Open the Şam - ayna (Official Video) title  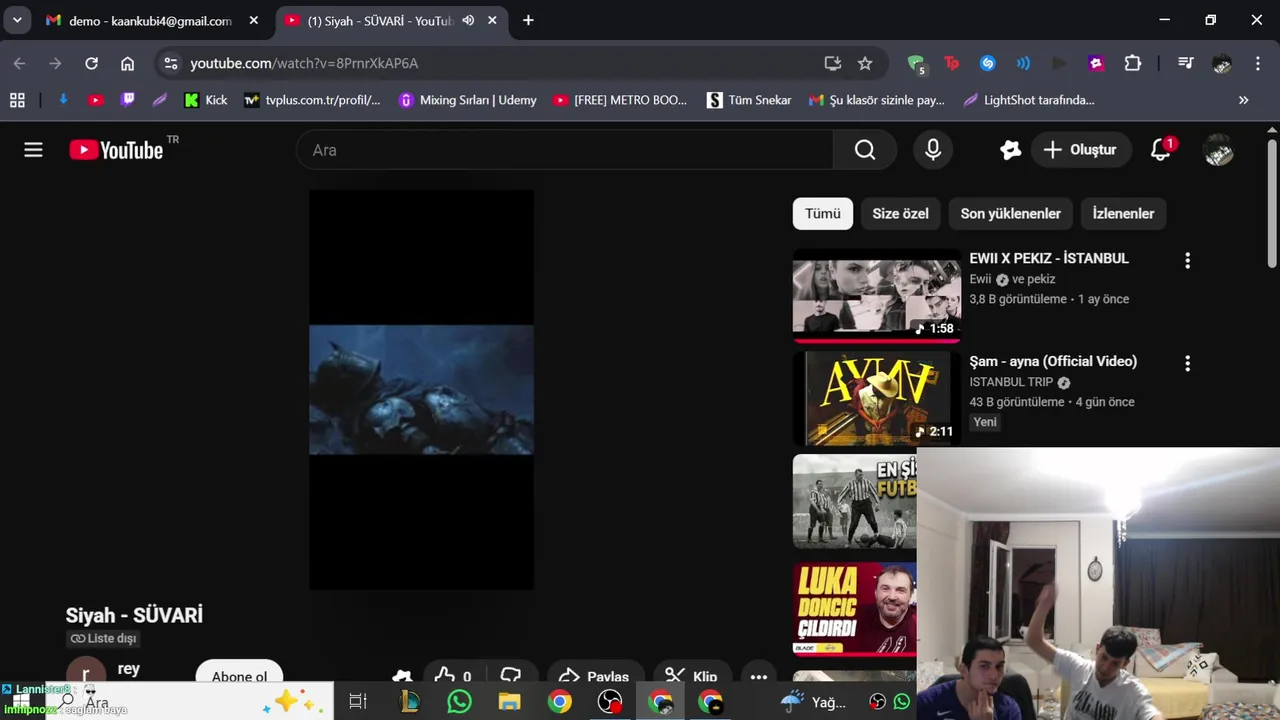tap(1053, 361)
